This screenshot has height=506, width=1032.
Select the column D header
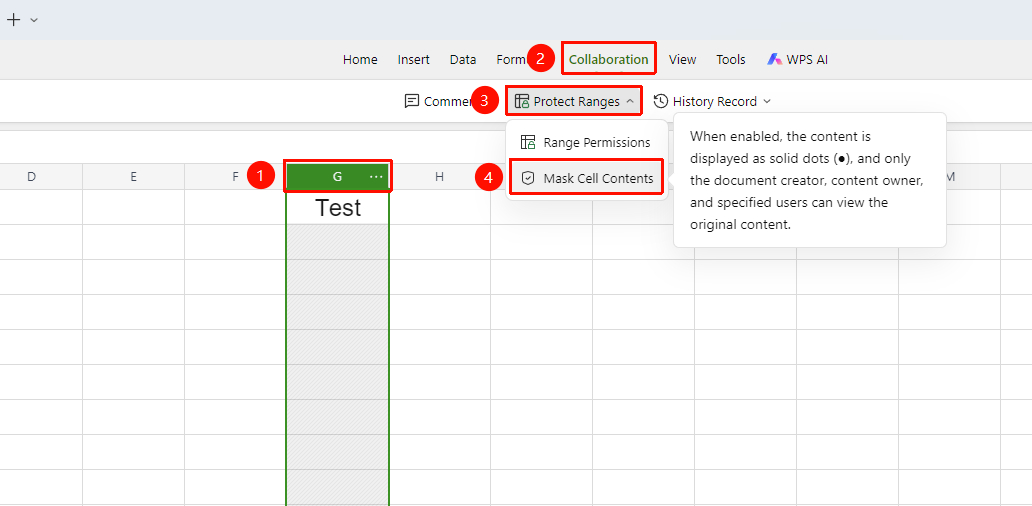point(32,176)
